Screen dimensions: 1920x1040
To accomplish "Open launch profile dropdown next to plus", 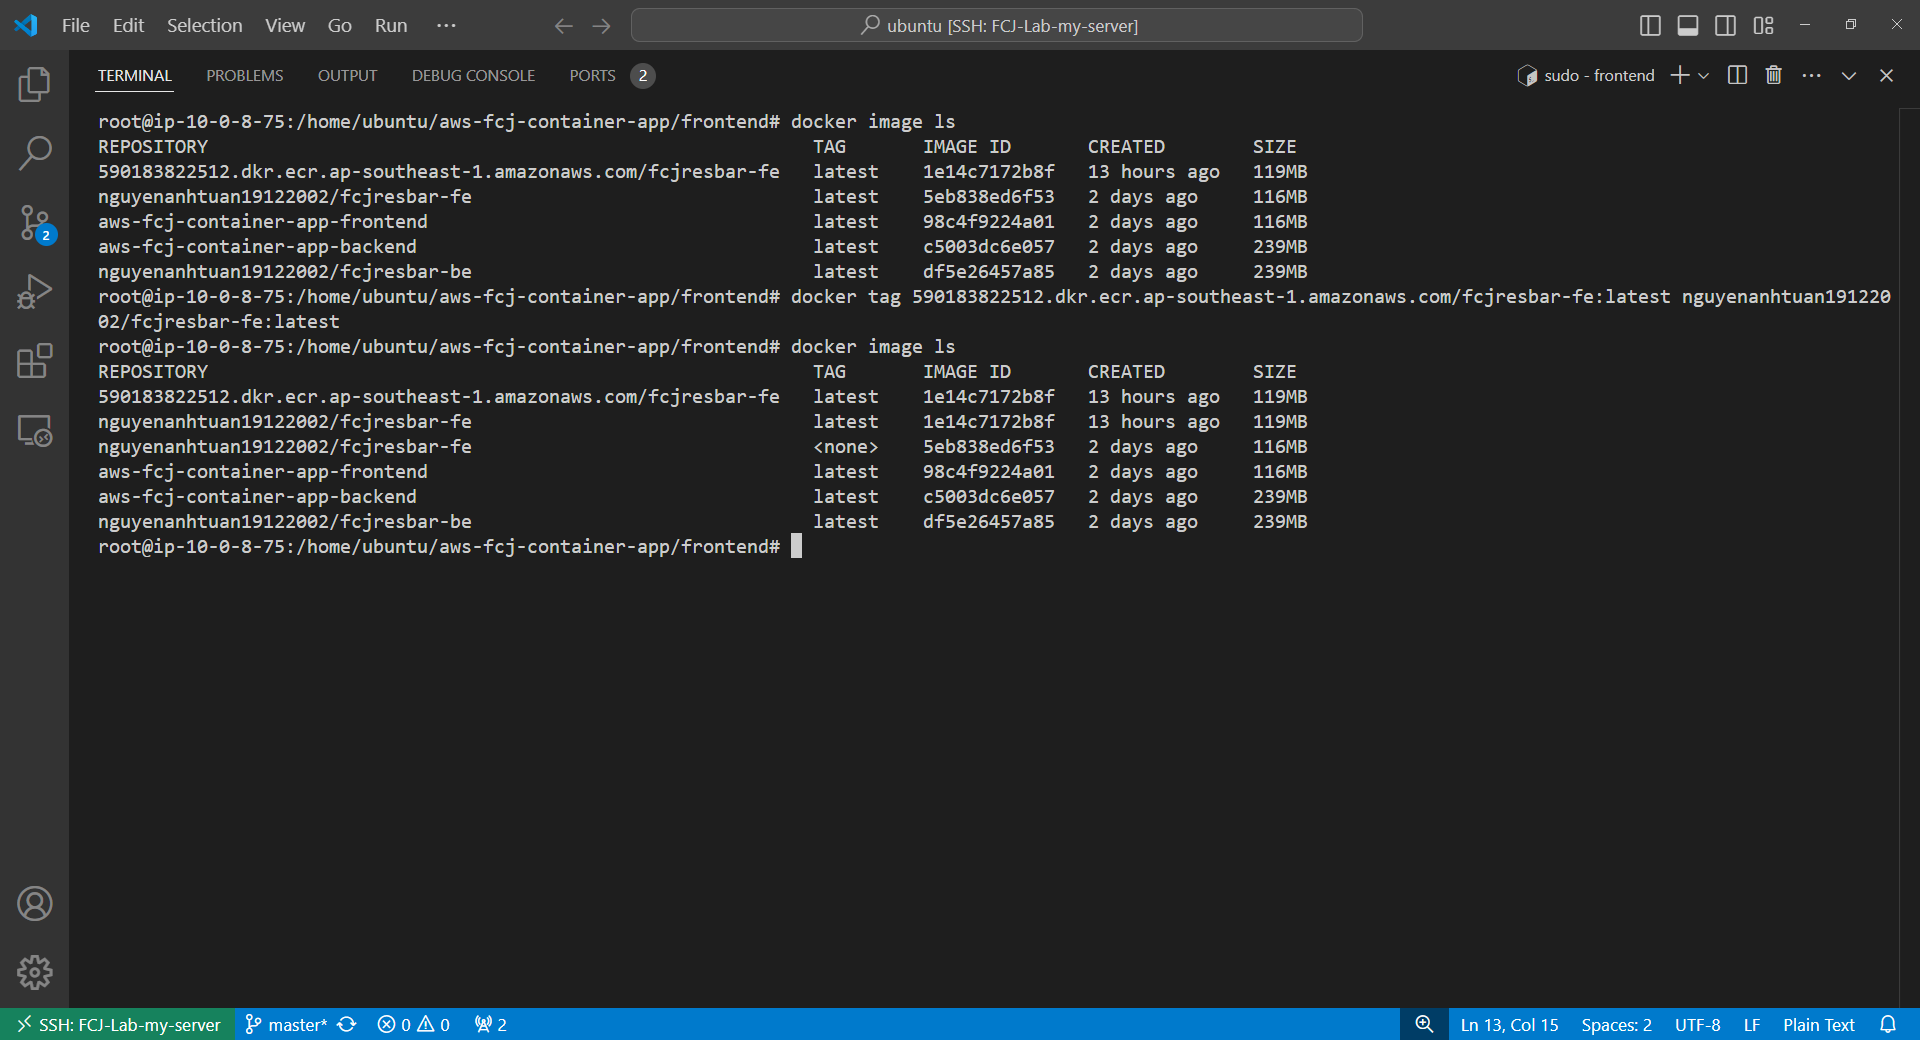I will pyautogui.click(x=1704, y=75).
